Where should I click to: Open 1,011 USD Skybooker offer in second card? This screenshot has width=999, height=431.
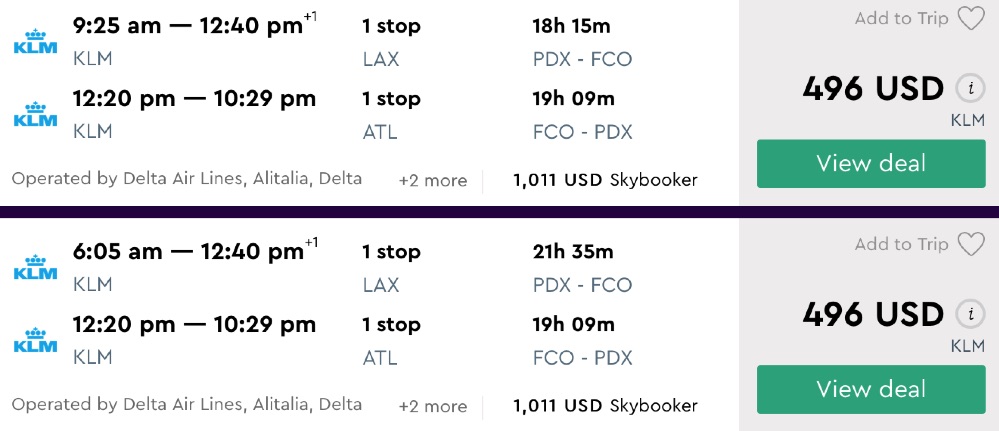click(x=605, y=406)
